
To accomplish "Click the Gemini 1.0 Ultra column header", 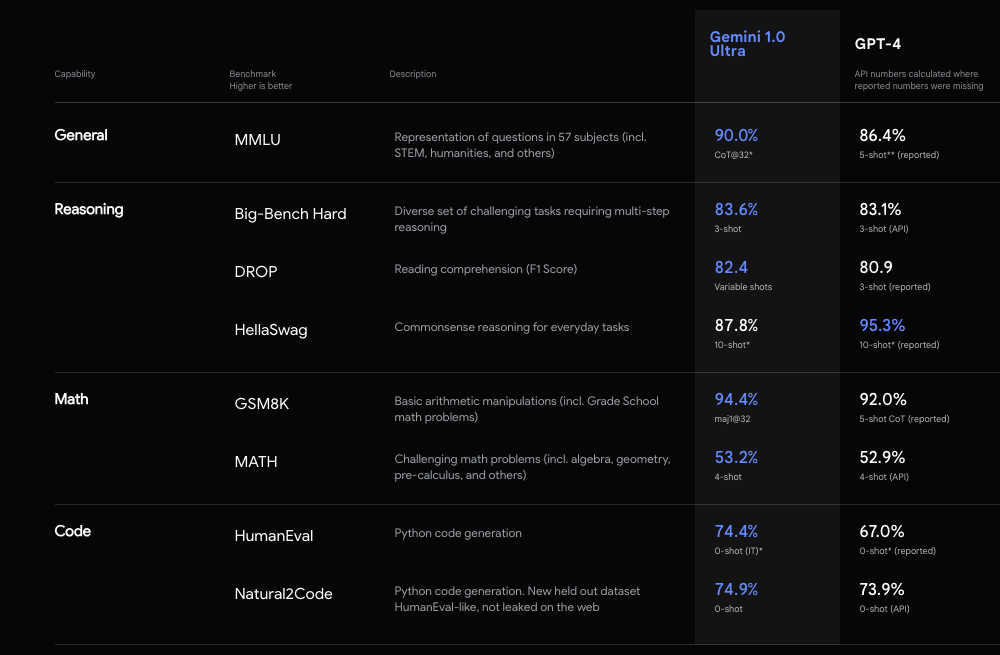I will pyautogui.click(x=747, y=44).
